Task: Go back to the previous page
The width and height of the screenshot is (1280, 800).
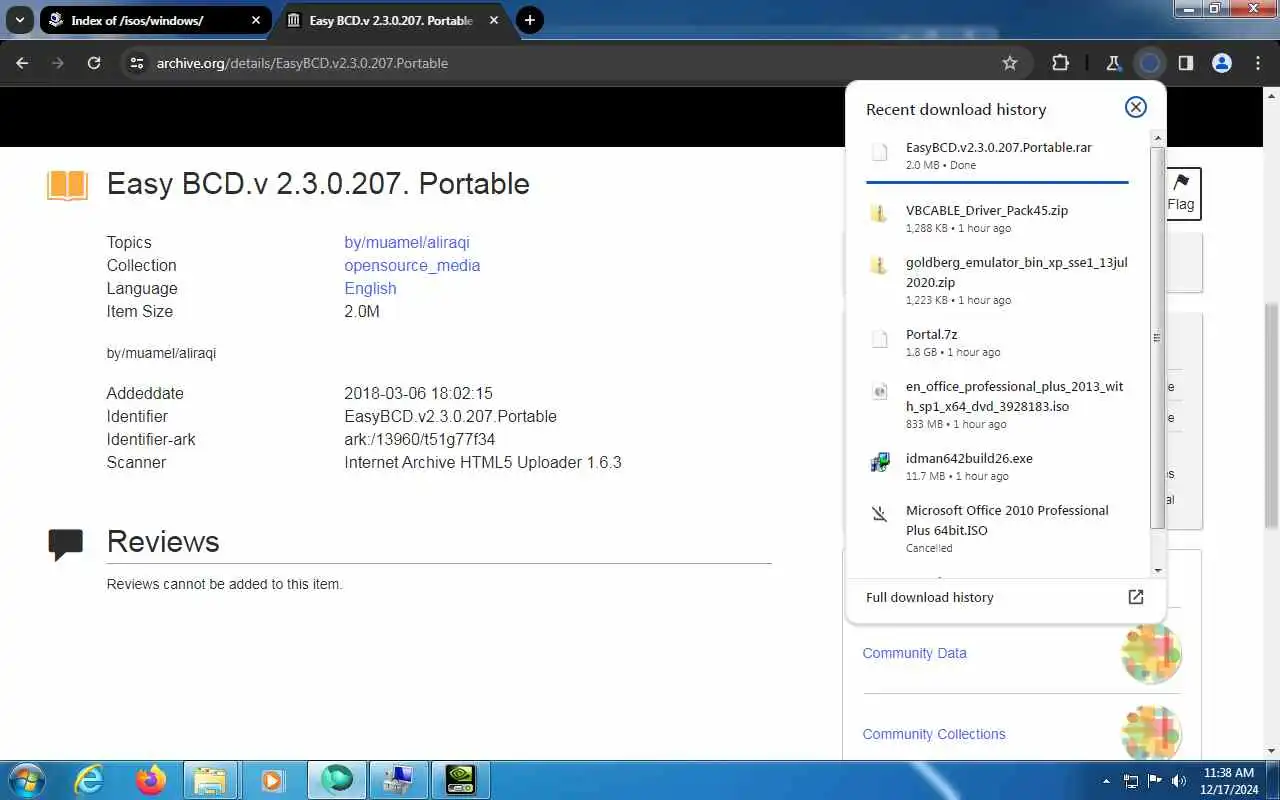Action: tap(22, 63)
